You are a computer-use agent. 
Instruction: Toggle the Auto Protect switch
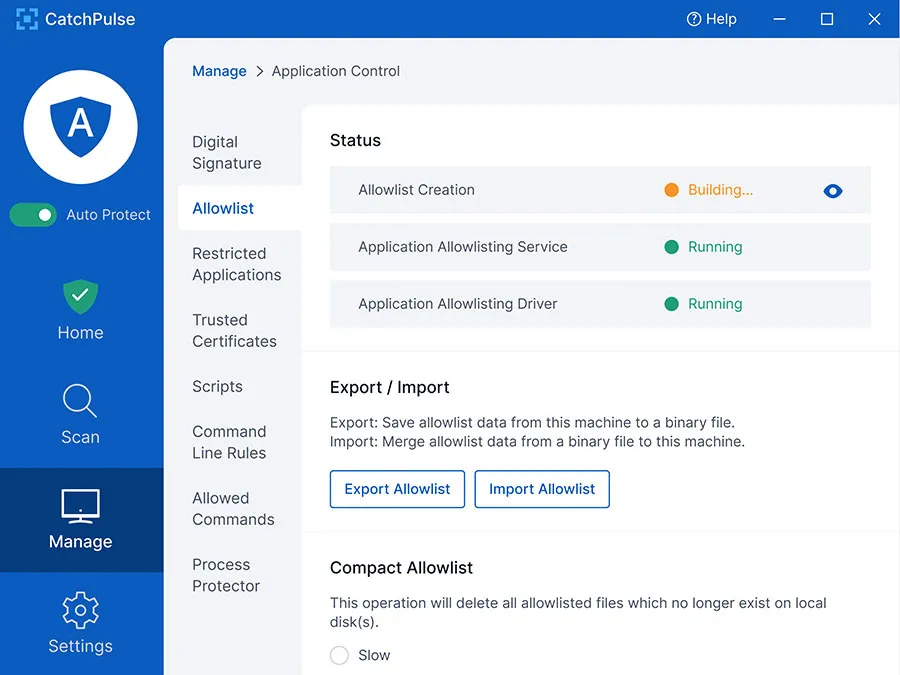pyautogui.click(x=33, y=215)
